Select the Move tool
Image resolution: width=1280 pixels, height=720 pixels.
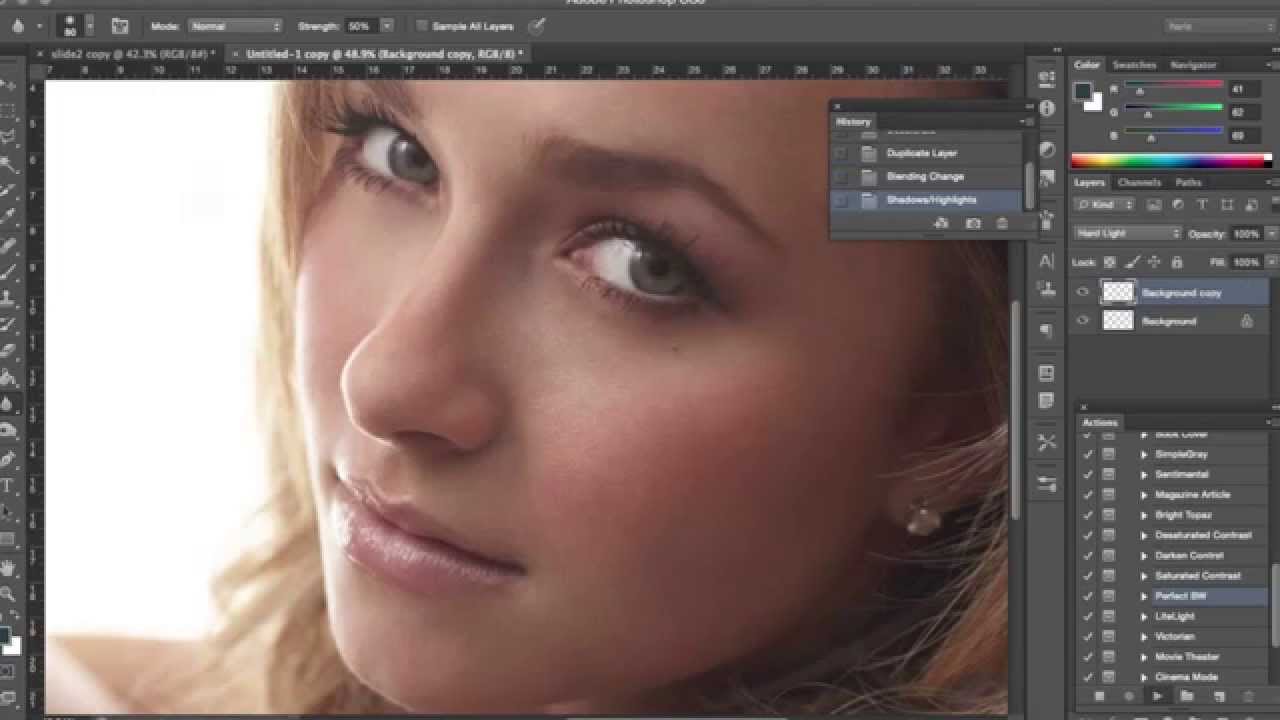[8, 85]
